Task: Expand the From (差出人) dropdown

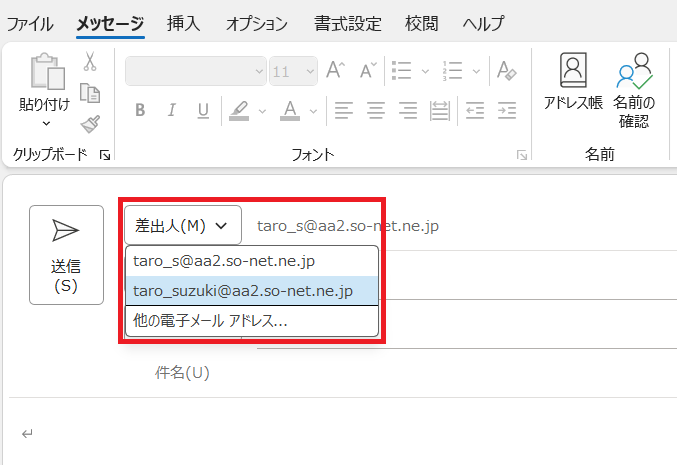Action: 182,225
